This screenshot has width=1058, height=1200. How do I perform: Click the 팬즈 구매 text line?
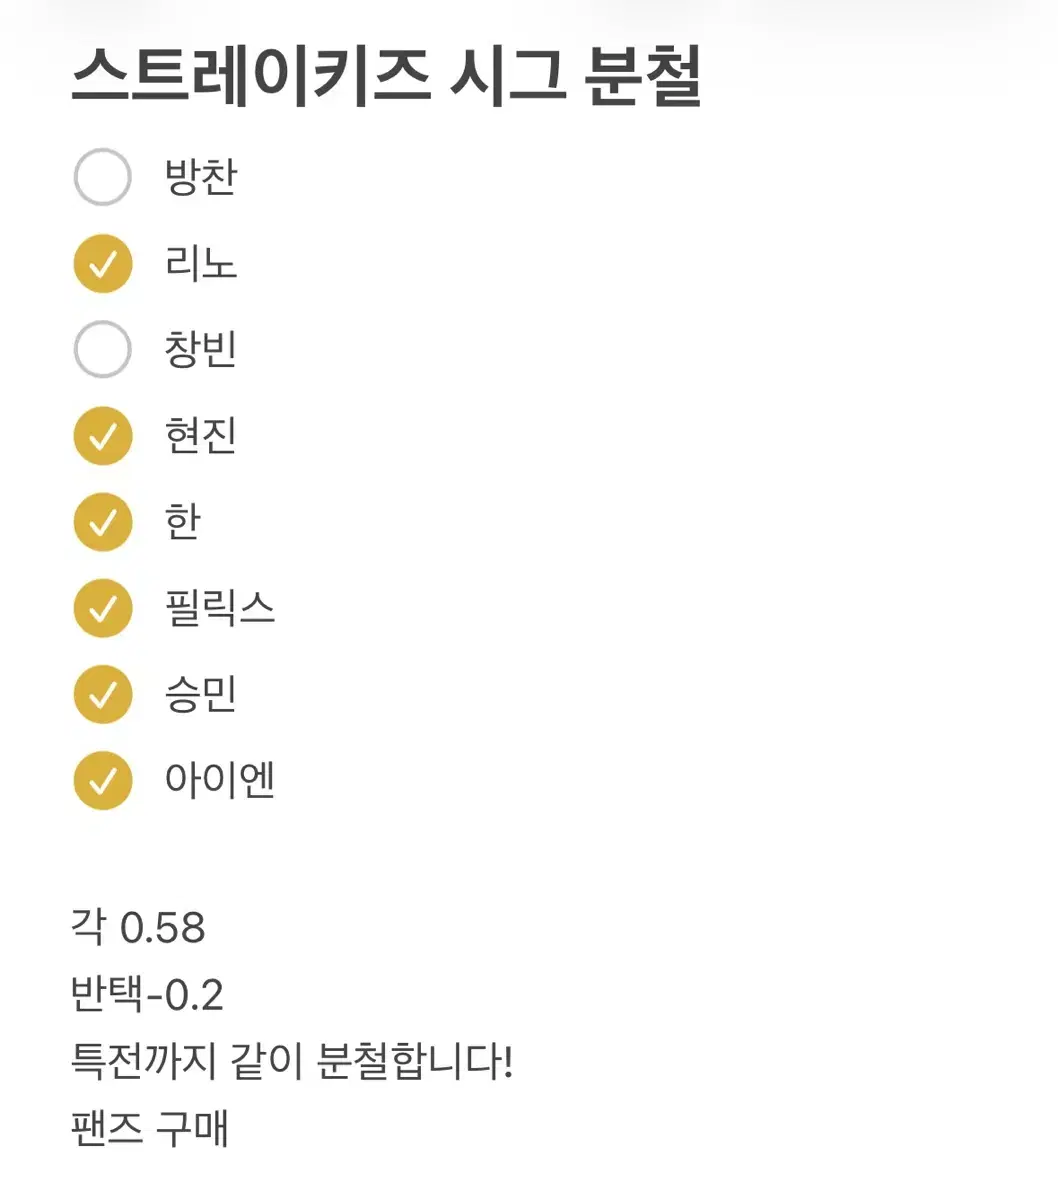(x=150, y=1127)
